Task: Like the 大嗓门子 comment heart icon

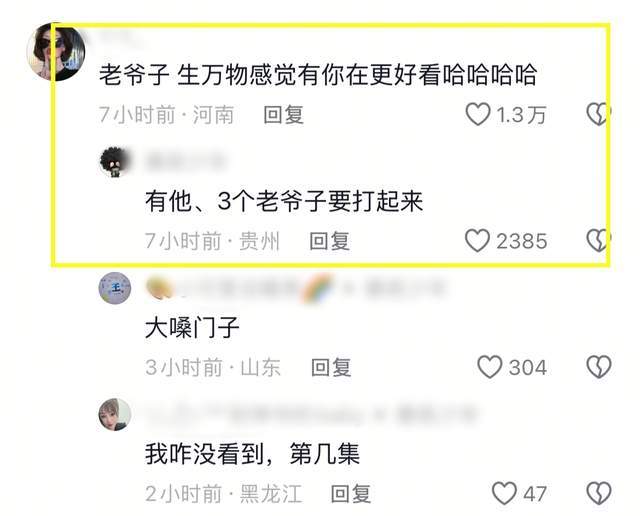Action: [x=490, y=367]
